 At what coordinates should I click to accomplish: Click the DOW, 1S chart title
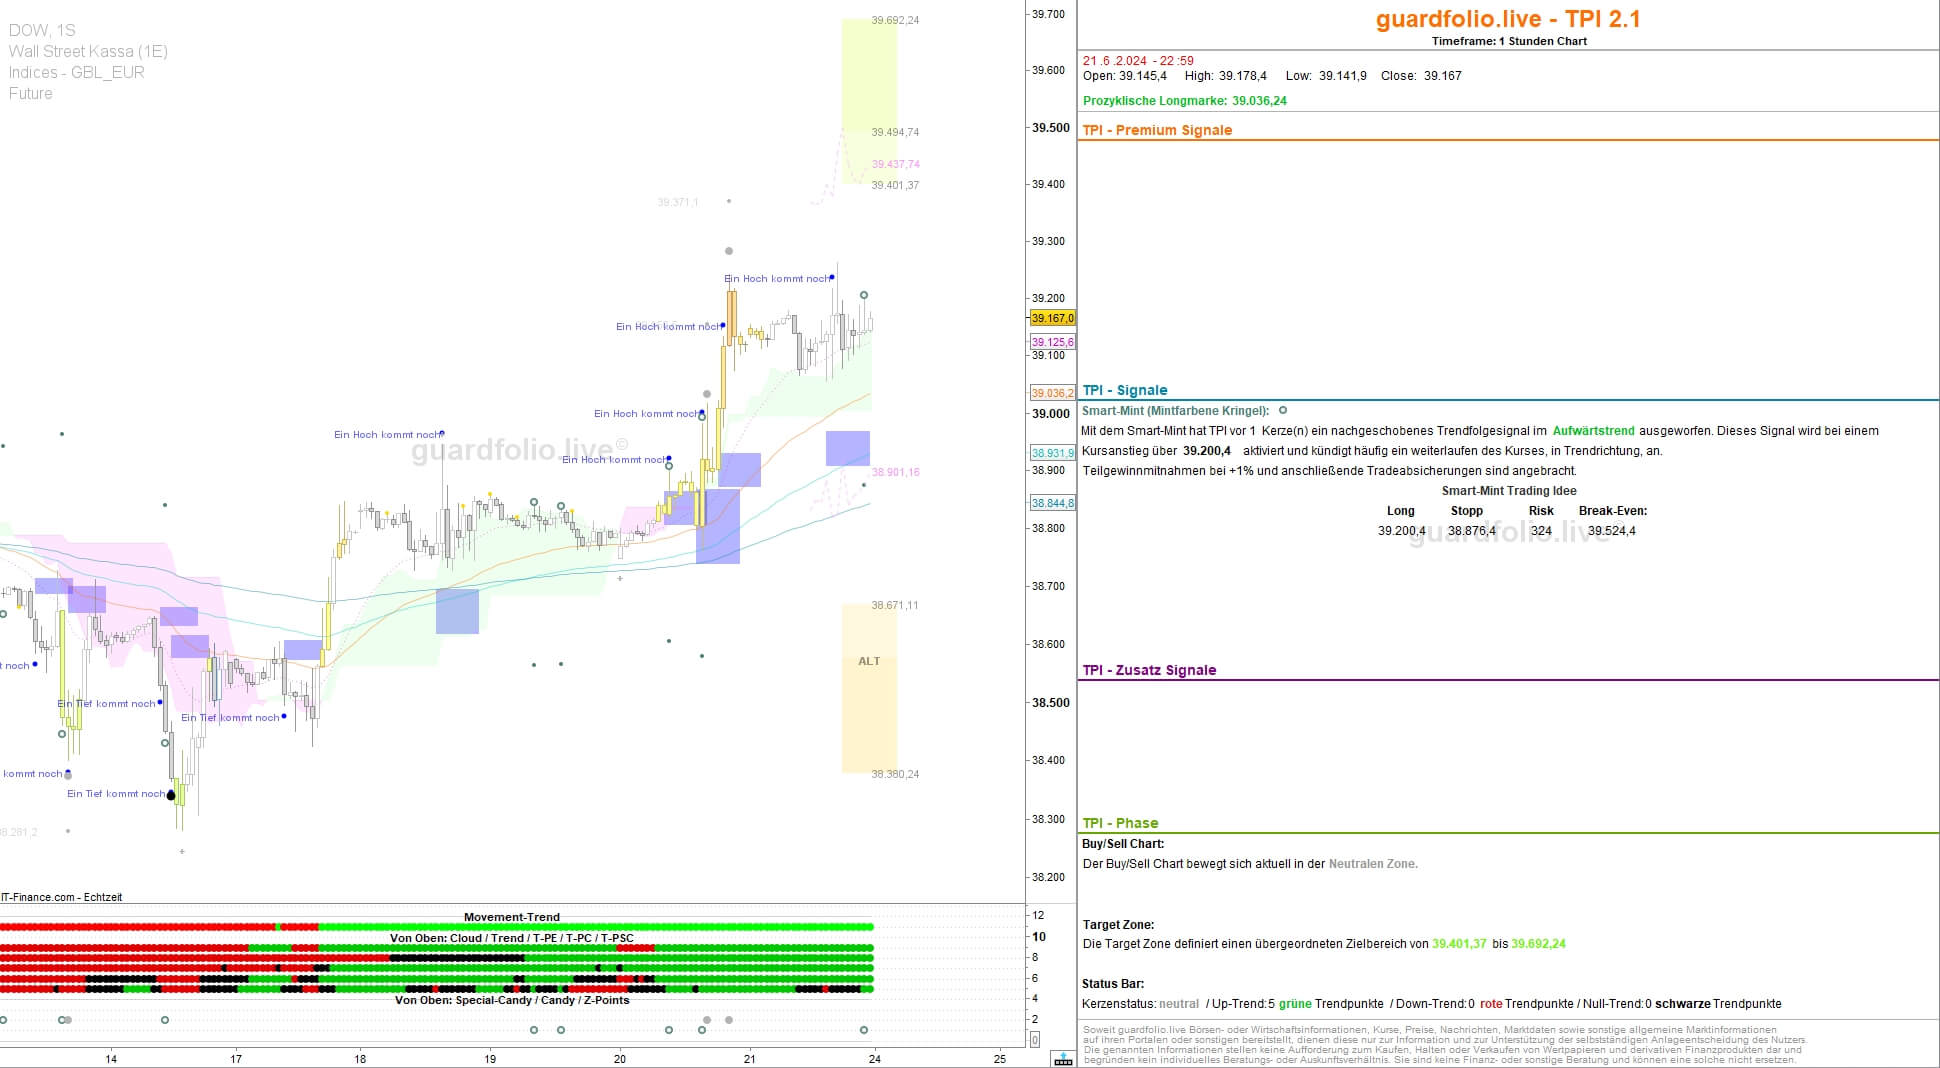point(42,30)
